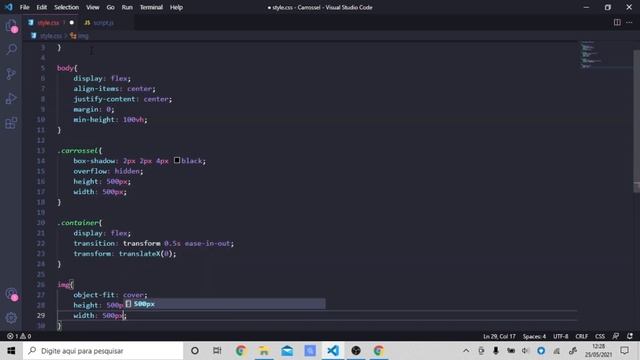Open the Selection menu
The image size is (640, 360).
coord(67,7)
